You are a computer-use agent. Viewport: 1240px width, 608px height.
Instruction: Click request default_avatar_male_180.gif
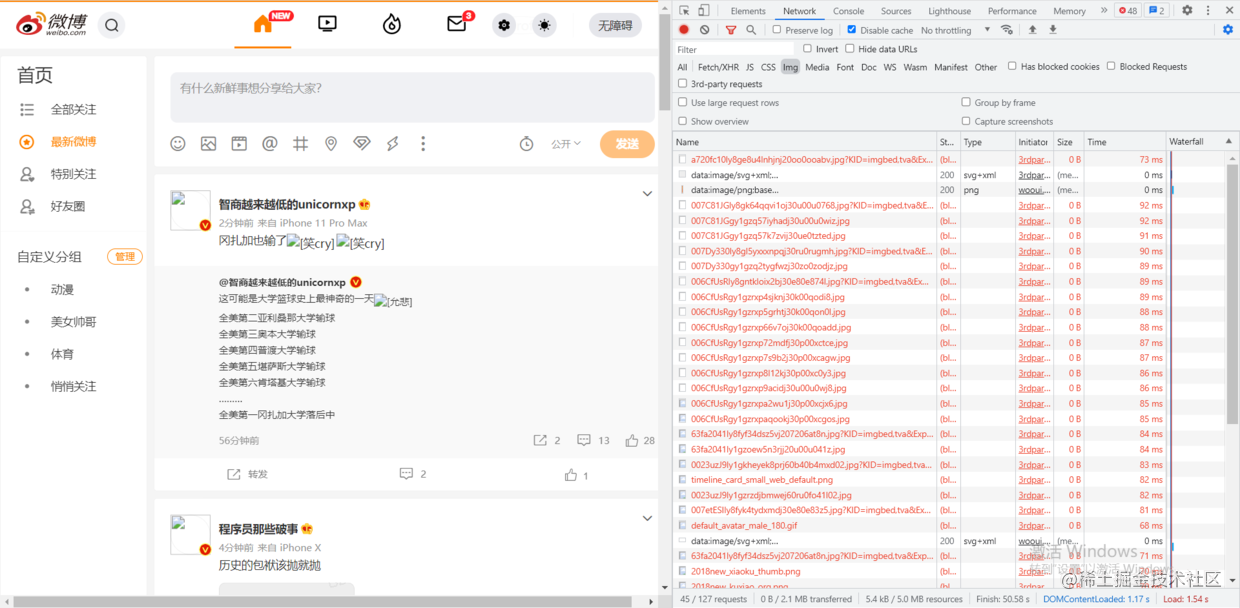tap(744, 525)
